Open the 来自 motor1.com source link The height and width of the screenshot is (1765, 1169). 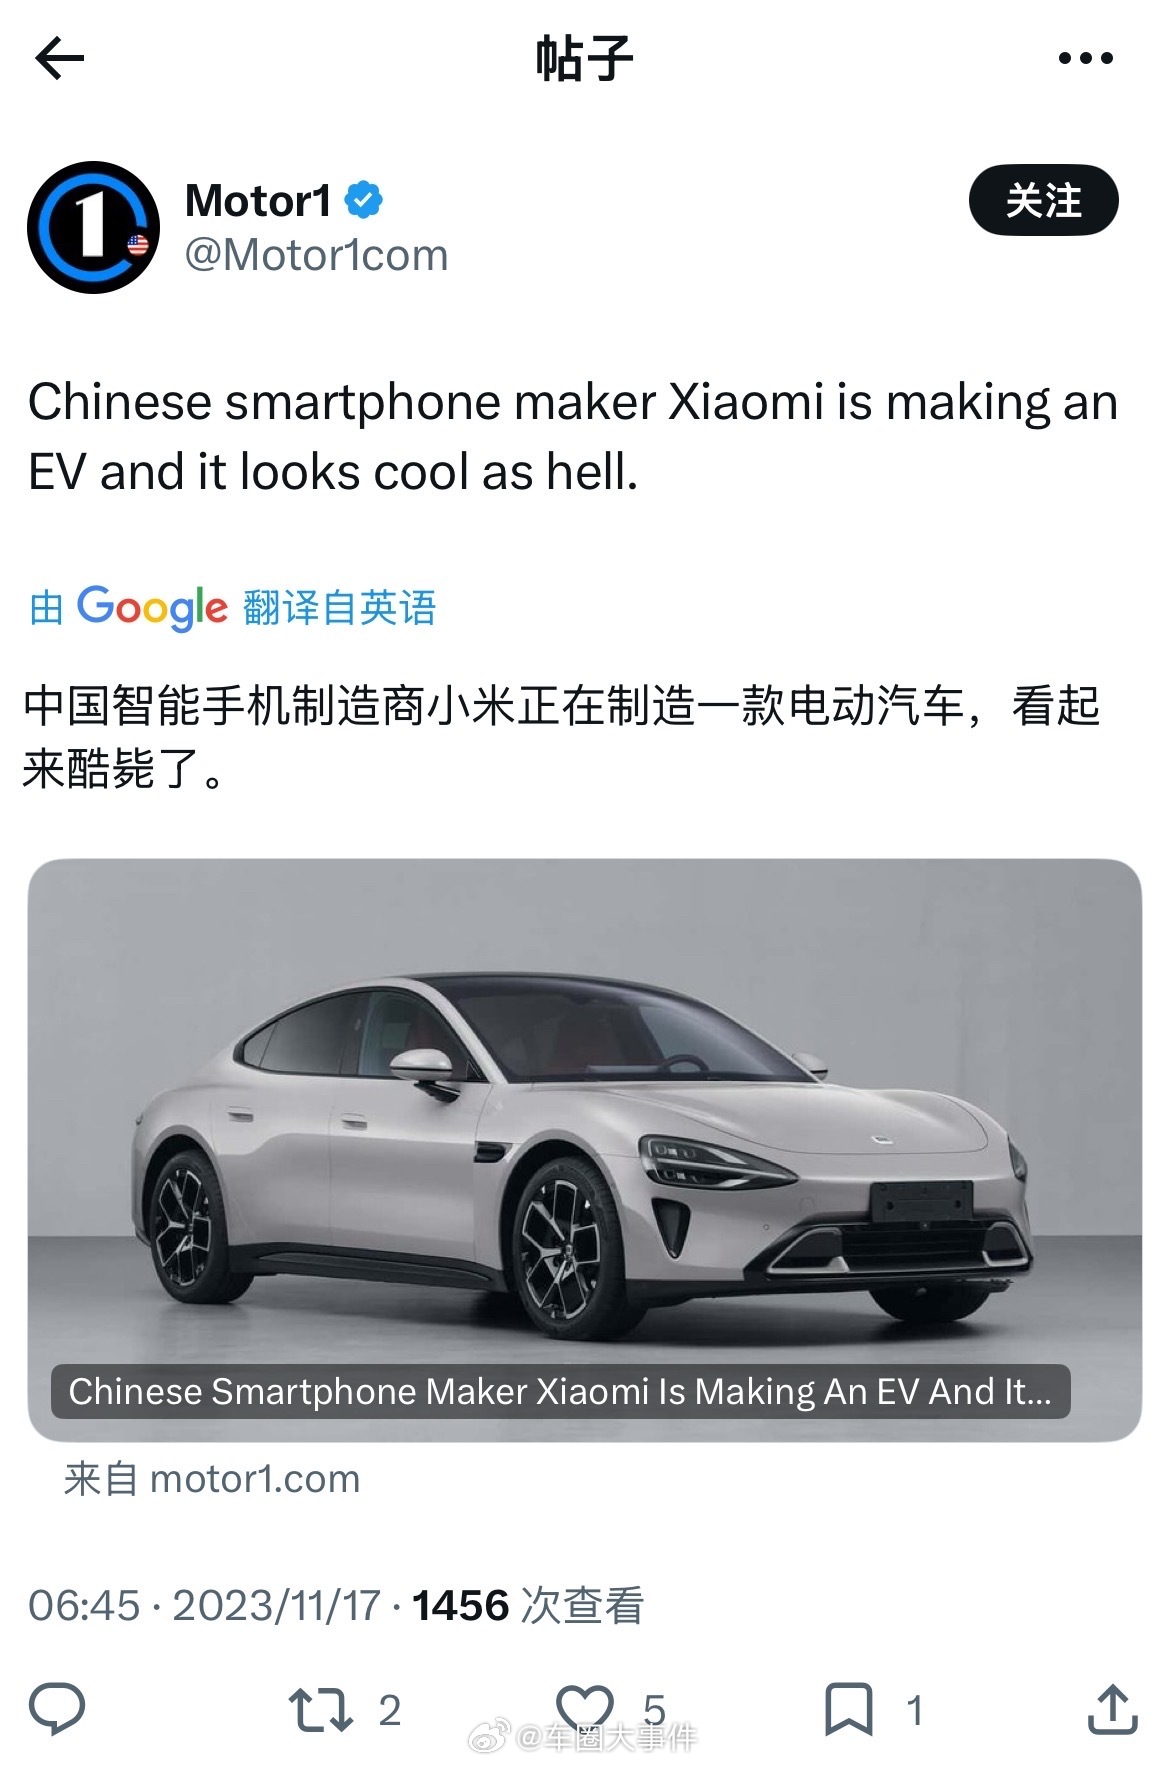(211, 1478)
